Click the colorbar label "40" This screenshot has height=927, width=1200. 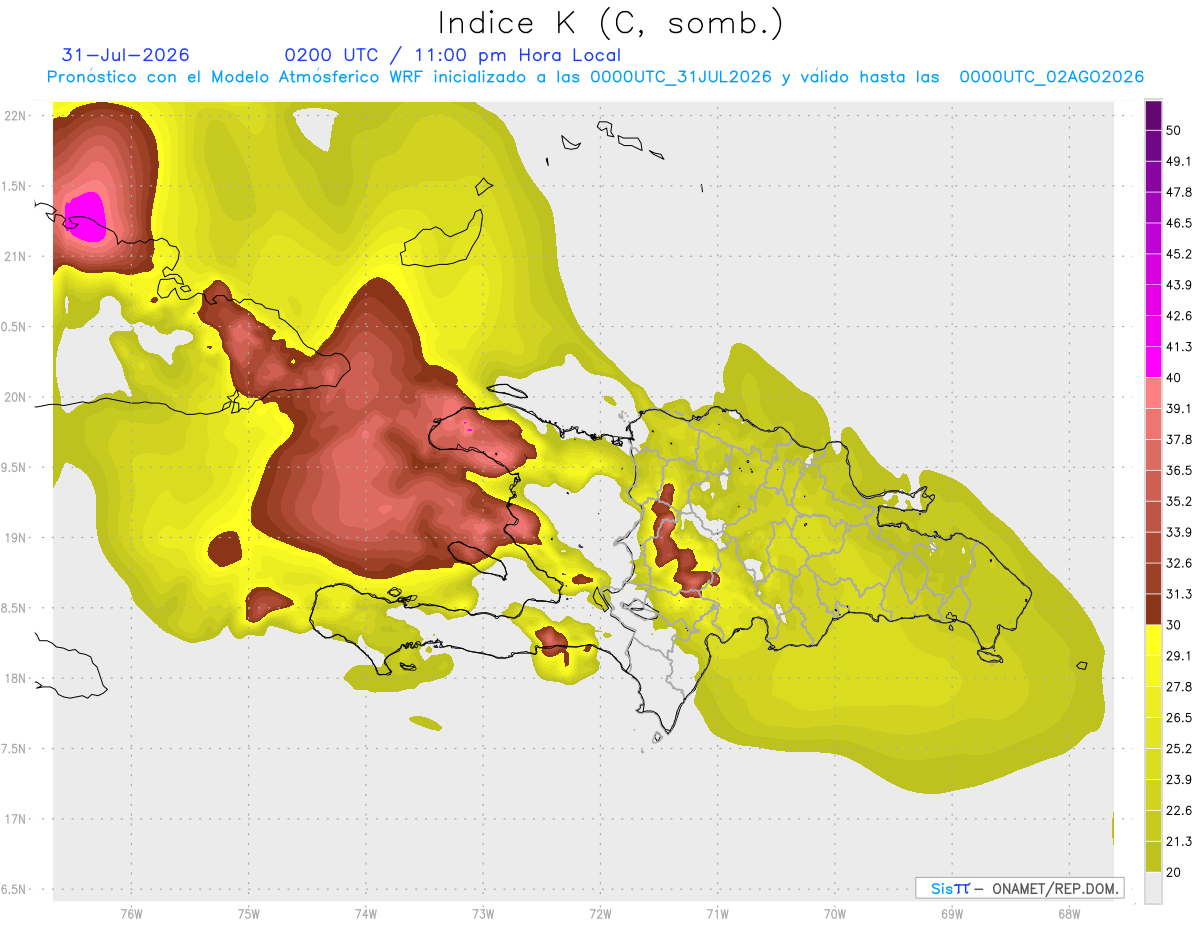1174,378
